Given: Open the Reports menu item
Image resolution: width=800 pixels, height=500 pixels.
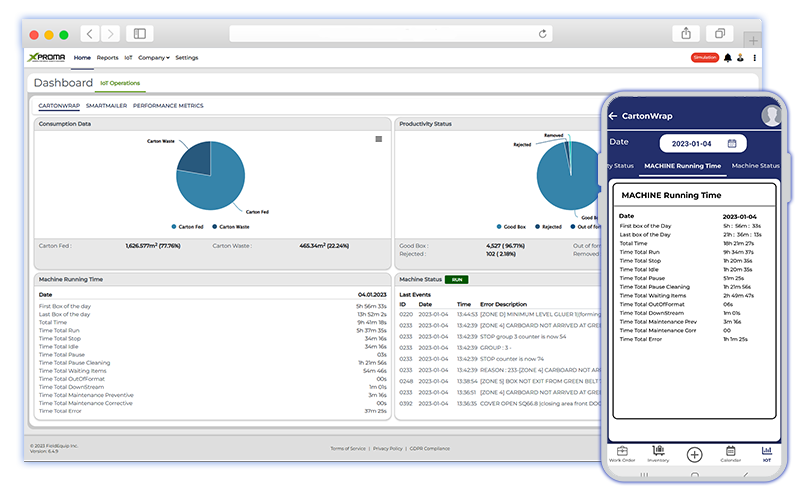Looking at the screenshot, I should pos(107,58).
